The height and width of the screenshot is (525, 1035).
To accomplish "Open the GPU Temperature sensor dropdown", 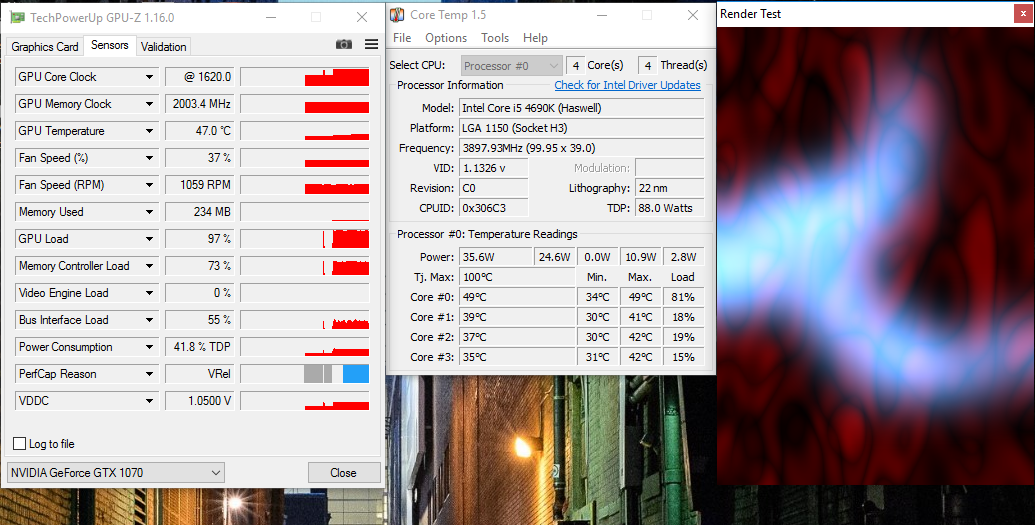I will coord(149,131).
